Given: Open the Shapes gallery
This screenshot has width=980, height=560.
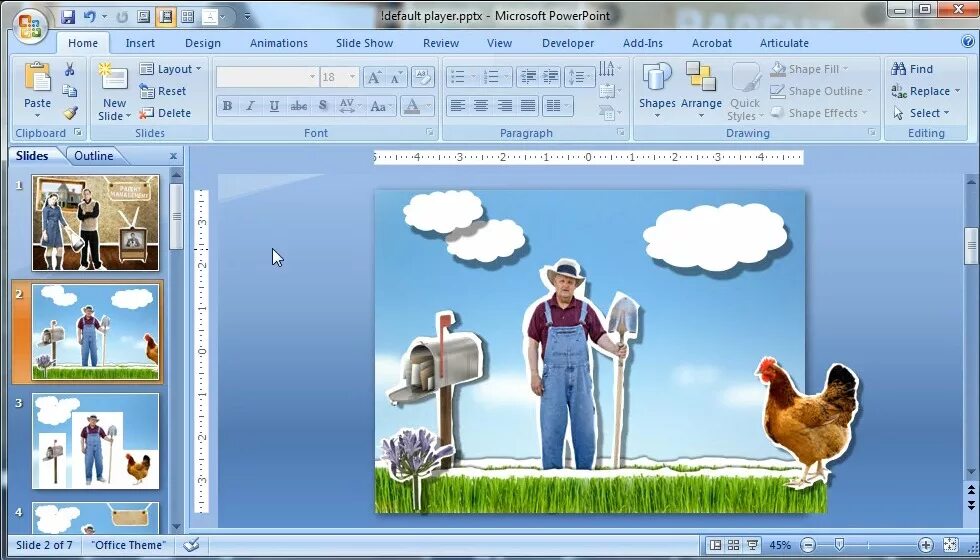Looking at the screenshot, I should 657,91.
